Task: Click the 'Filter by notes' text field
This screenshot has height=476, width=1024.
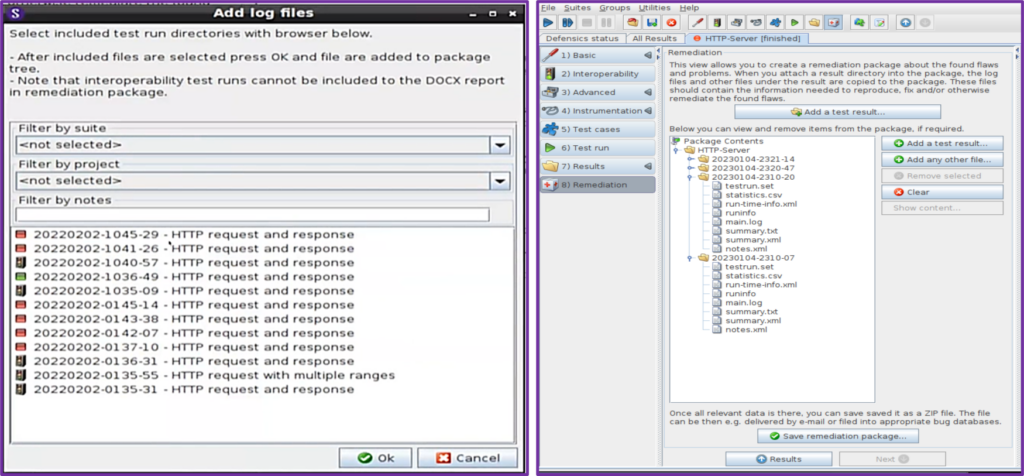Action: (x=252, y=214)
